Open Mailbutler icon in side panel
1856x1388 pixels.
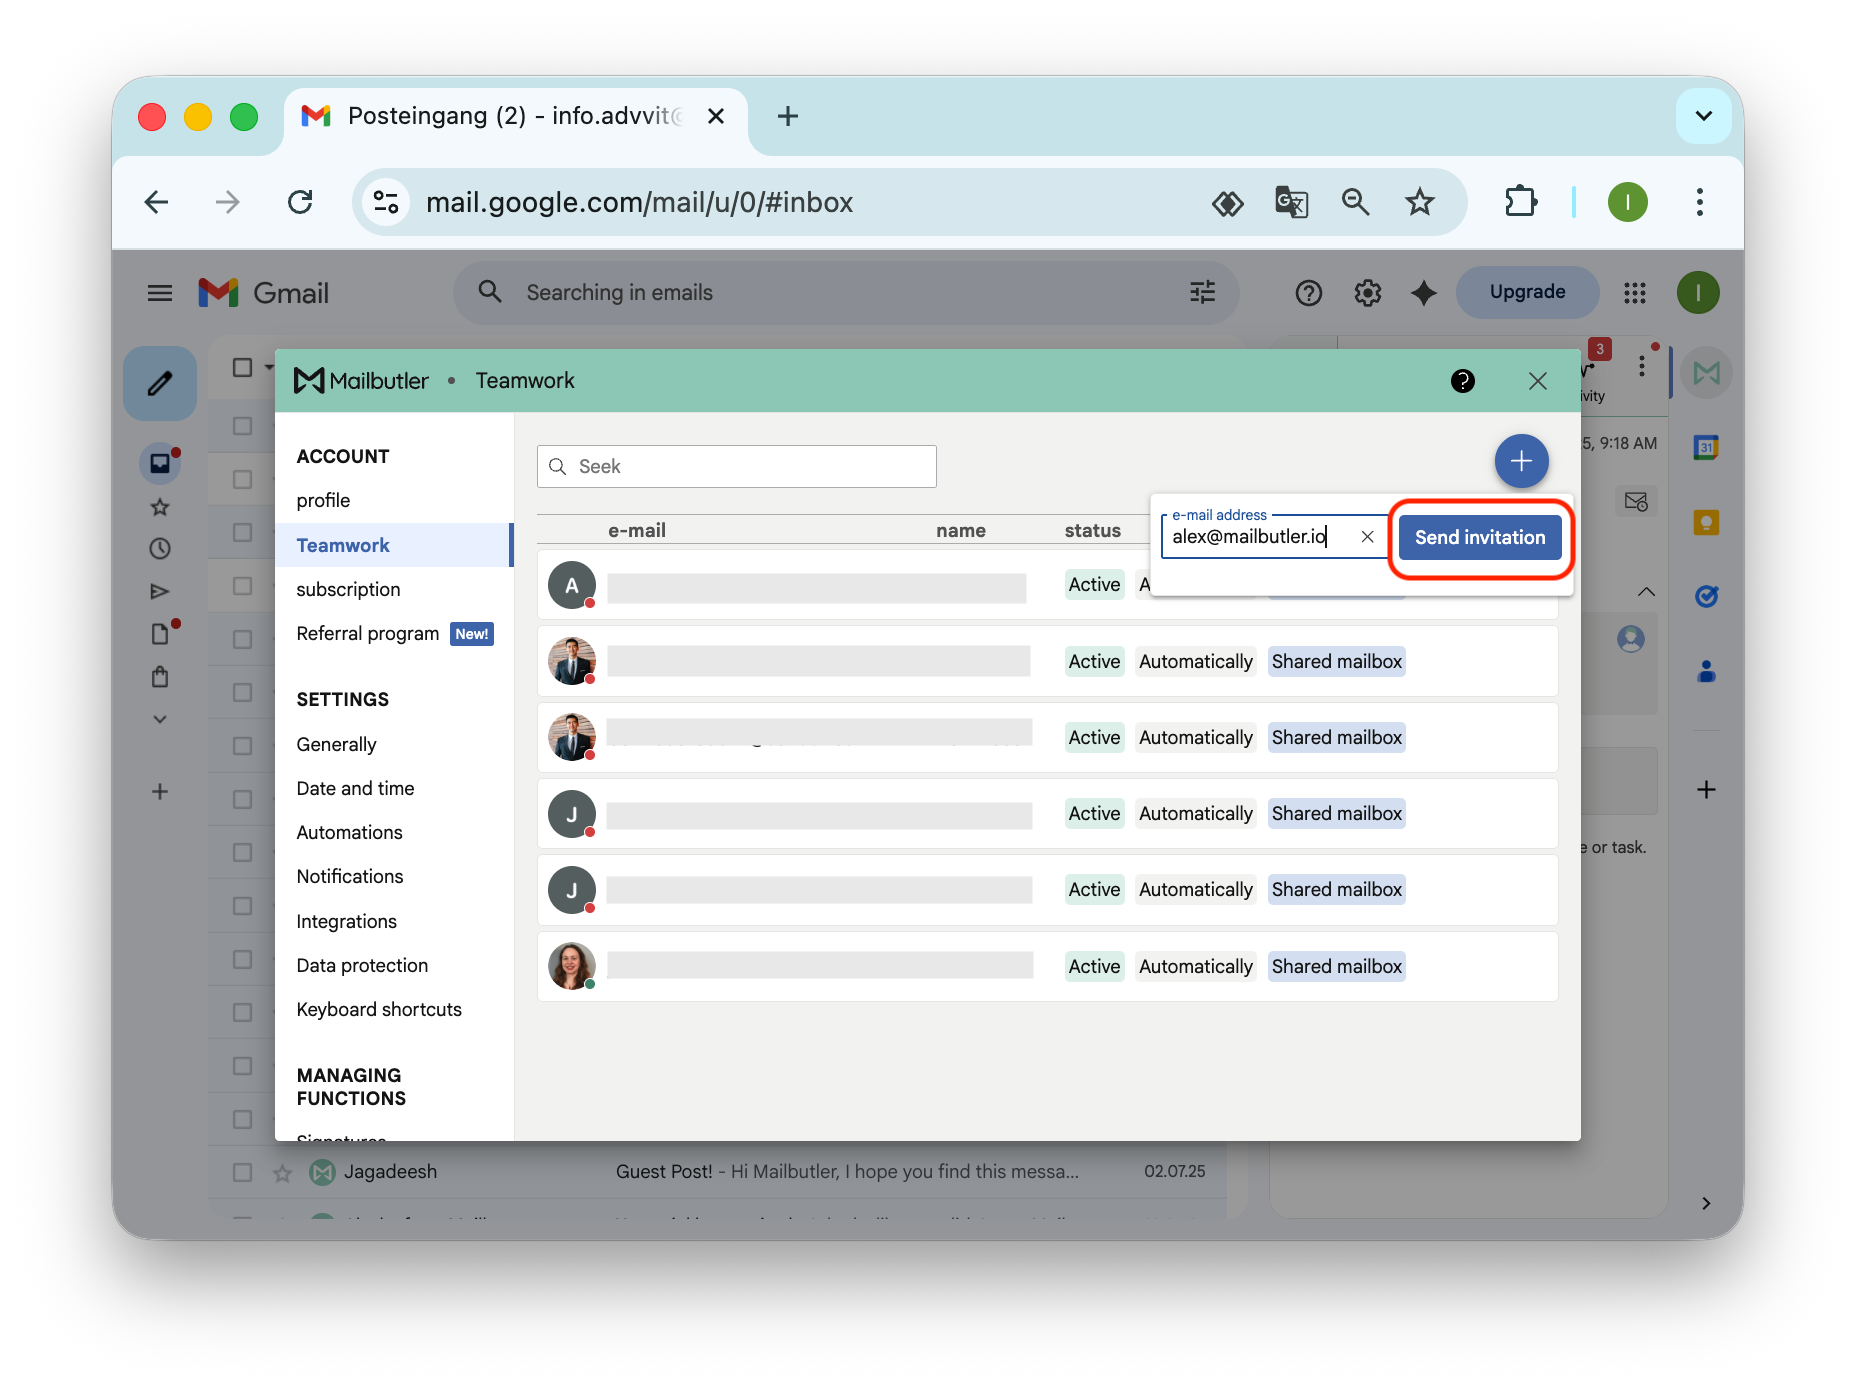pyautogui.click(x=1707, y=373)
